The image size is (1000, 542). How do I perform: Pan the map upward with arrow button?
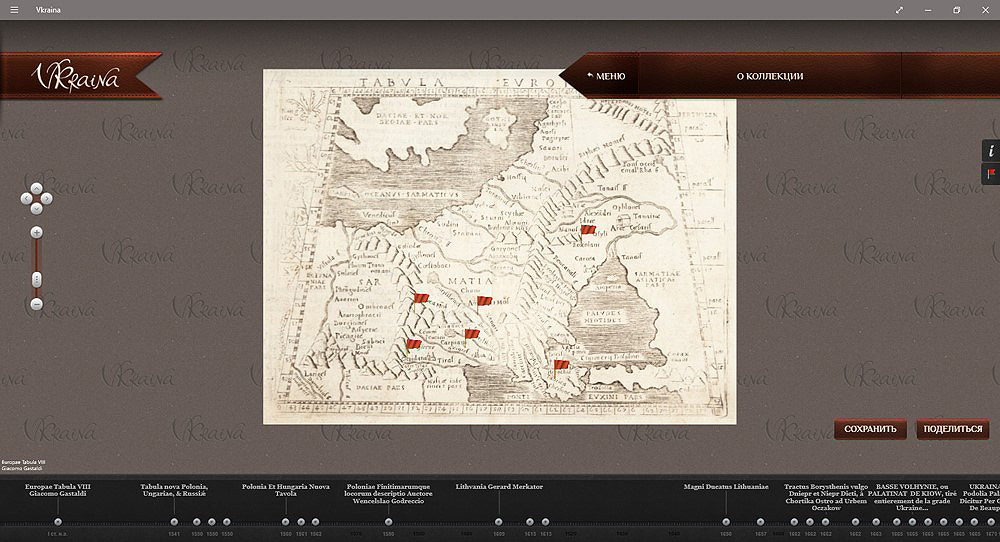coord(36,189)
